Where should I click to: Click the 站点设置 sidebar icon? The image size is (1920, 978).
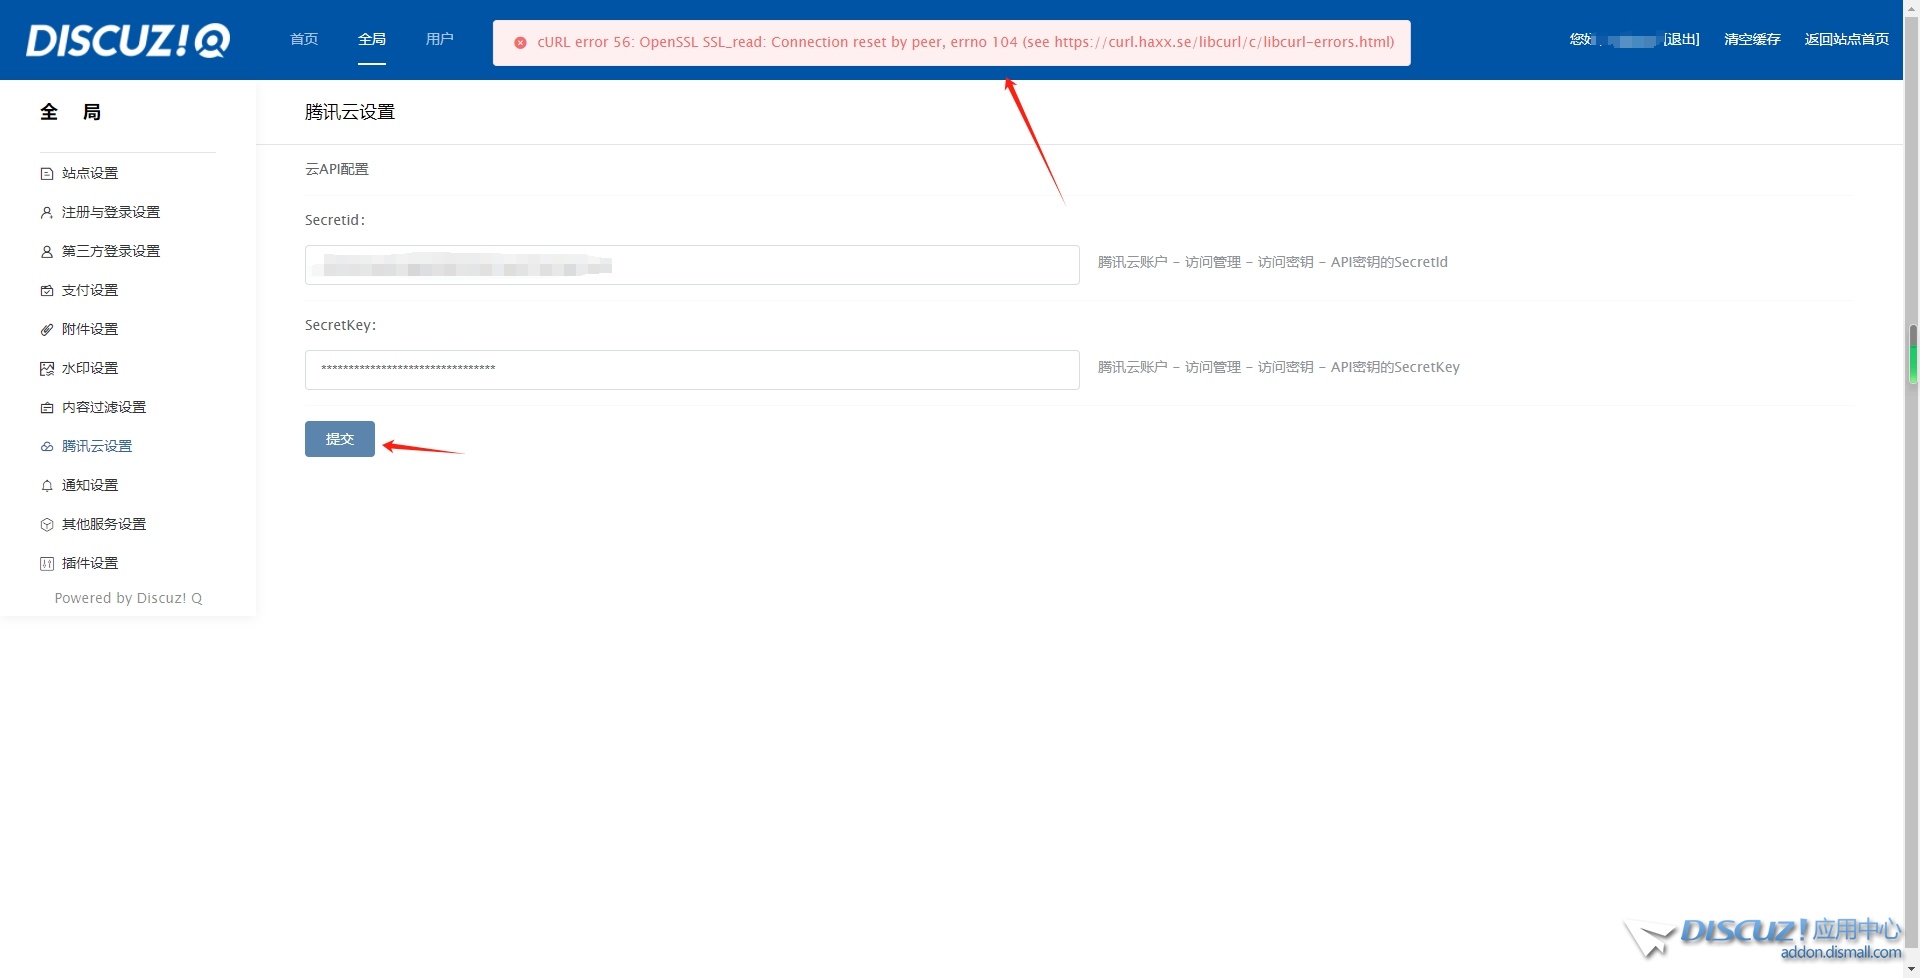(x=46, y=174)
